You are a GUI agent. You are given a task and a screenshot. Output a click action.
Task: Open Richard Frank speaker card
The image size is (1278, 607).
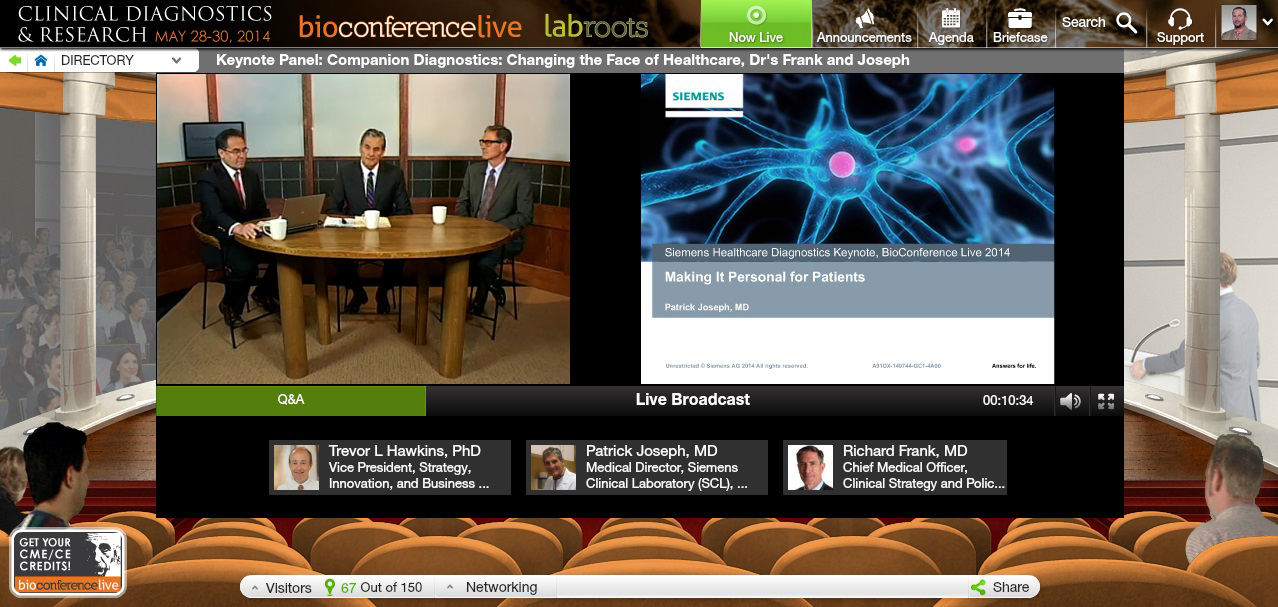pyautogui.click(x=895, y=467)
